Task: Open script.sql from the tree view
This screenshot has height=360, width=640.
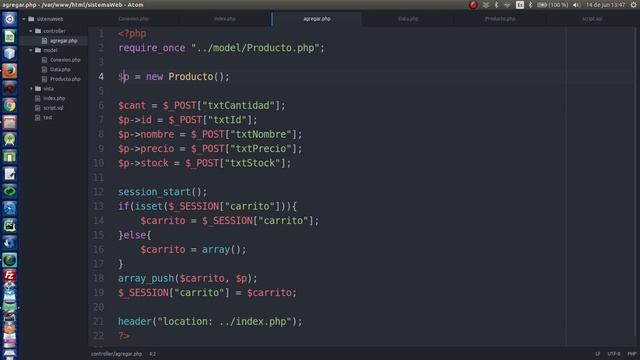Action: click(x=53, y=108)
